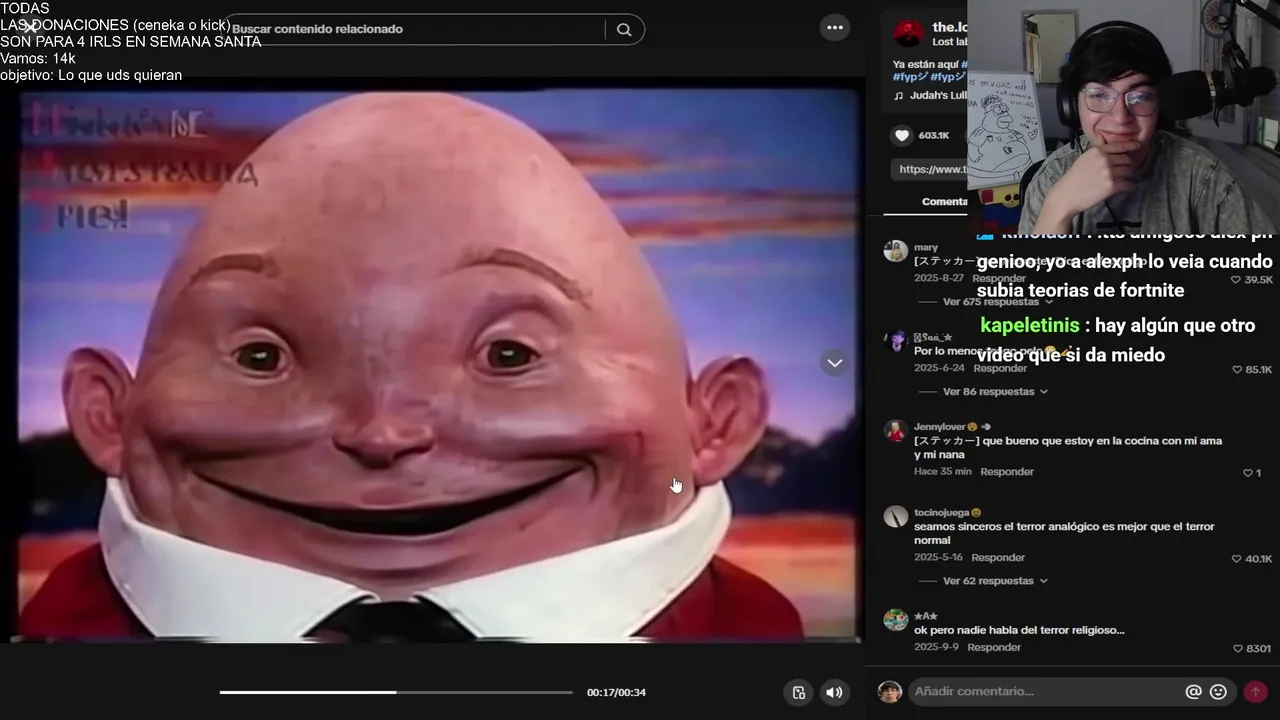The width and height of the screenshot is (1280, 720).
Task: Focus the Buscar contenido relacionado search field
Action: click(x=418, y=29)
